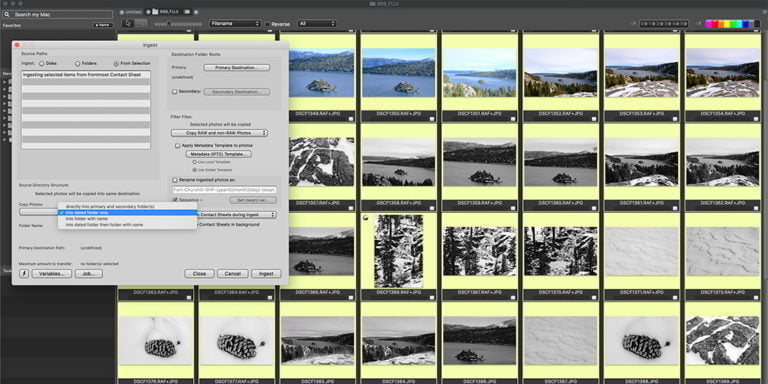768x384 pixels.
Task: Open the Filename sort dropdown
Action: click(x=235, y=24)
